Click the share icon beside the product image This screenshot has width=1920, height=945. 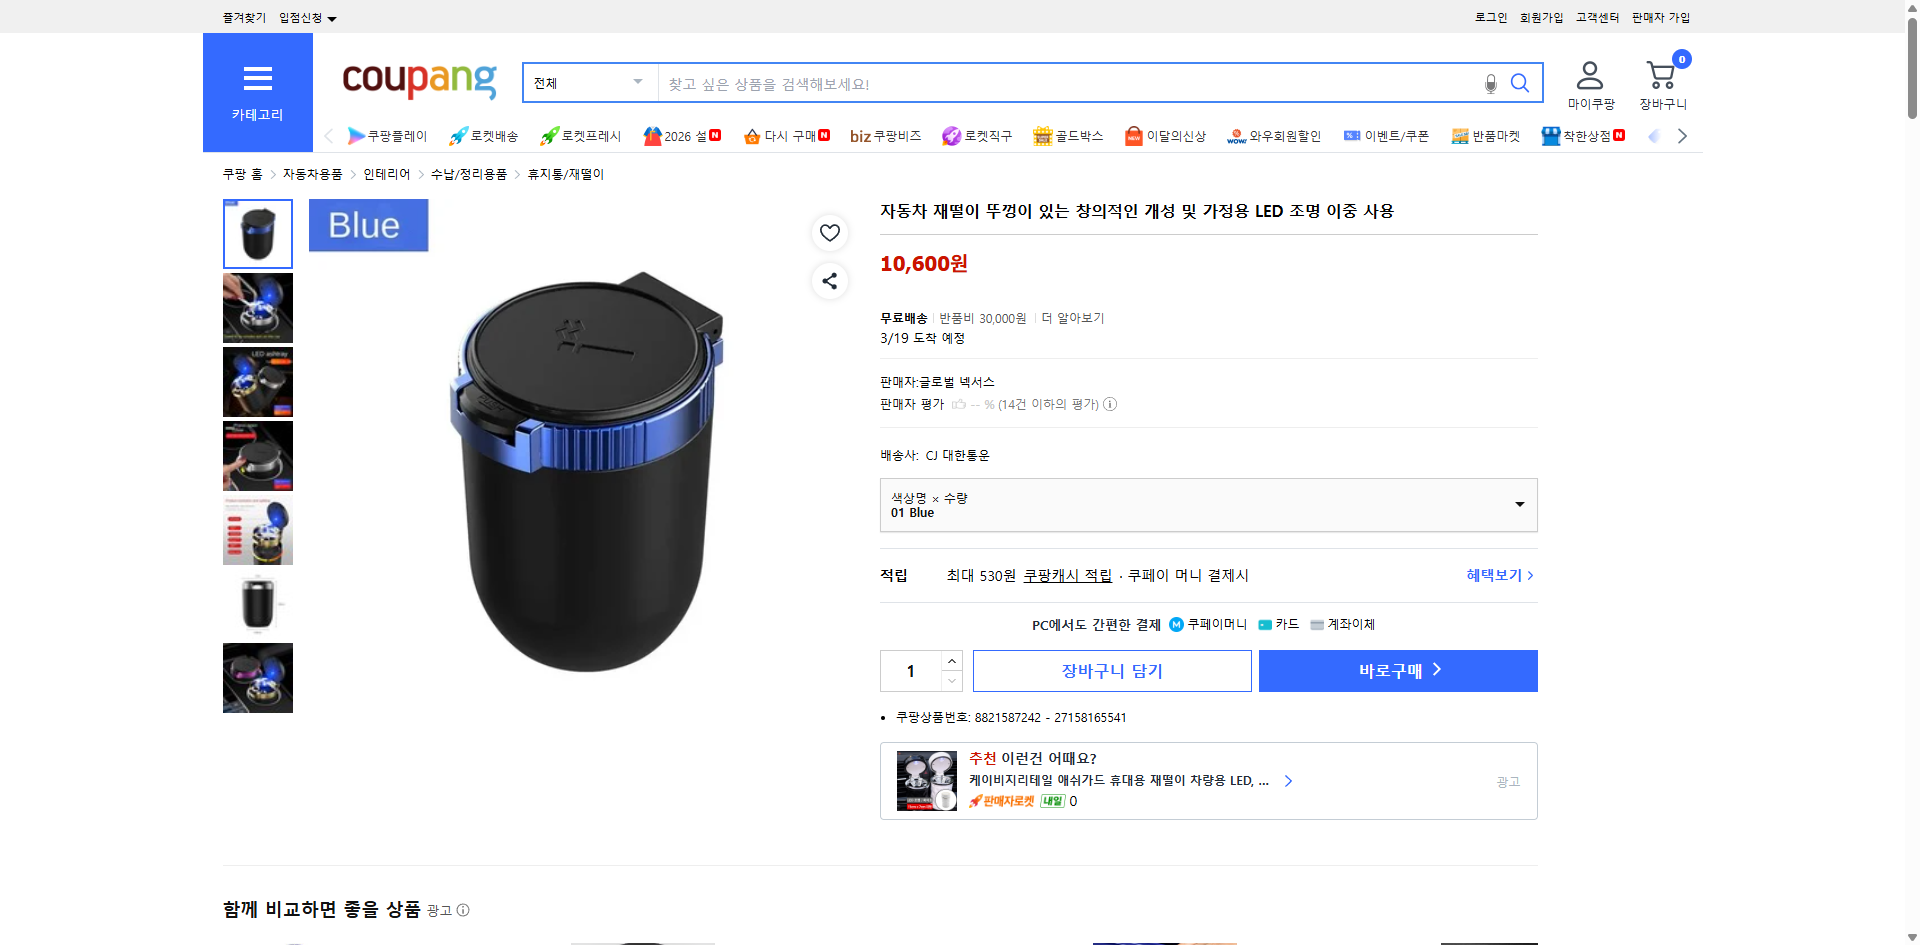tap(829, 281)
